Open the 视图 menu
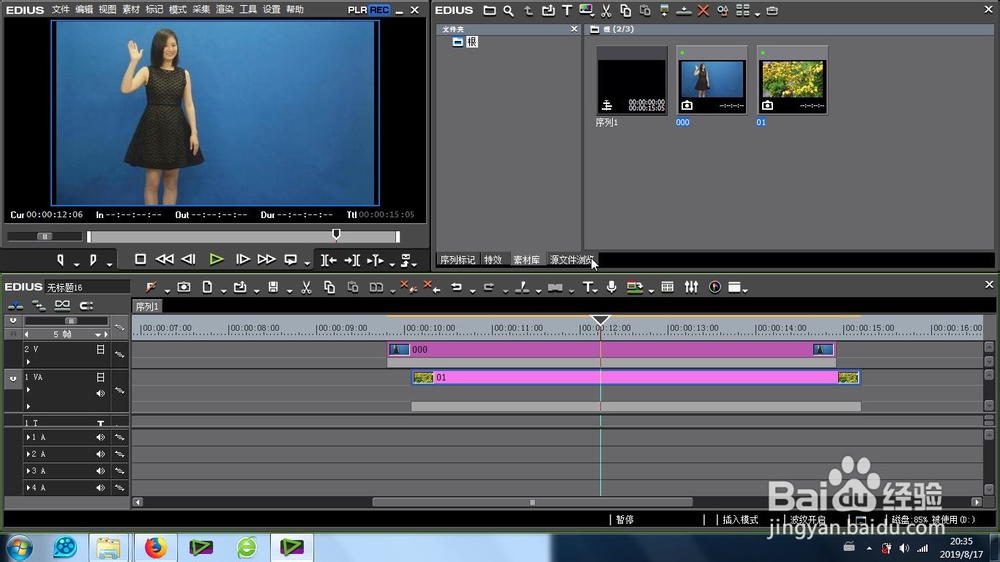The height and width of the screenshot is (562, 1000). (x=107, y=10)
